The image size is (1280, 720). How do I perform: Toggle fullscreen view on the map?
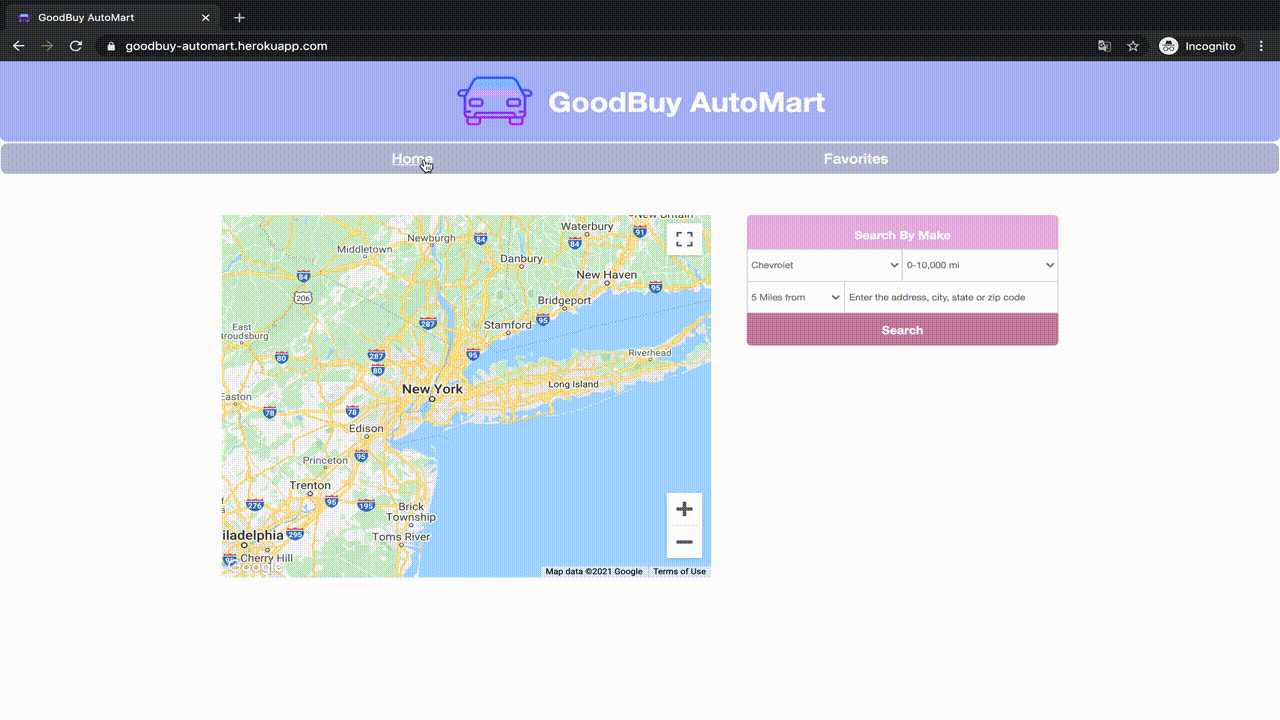(x=684, y=239)
